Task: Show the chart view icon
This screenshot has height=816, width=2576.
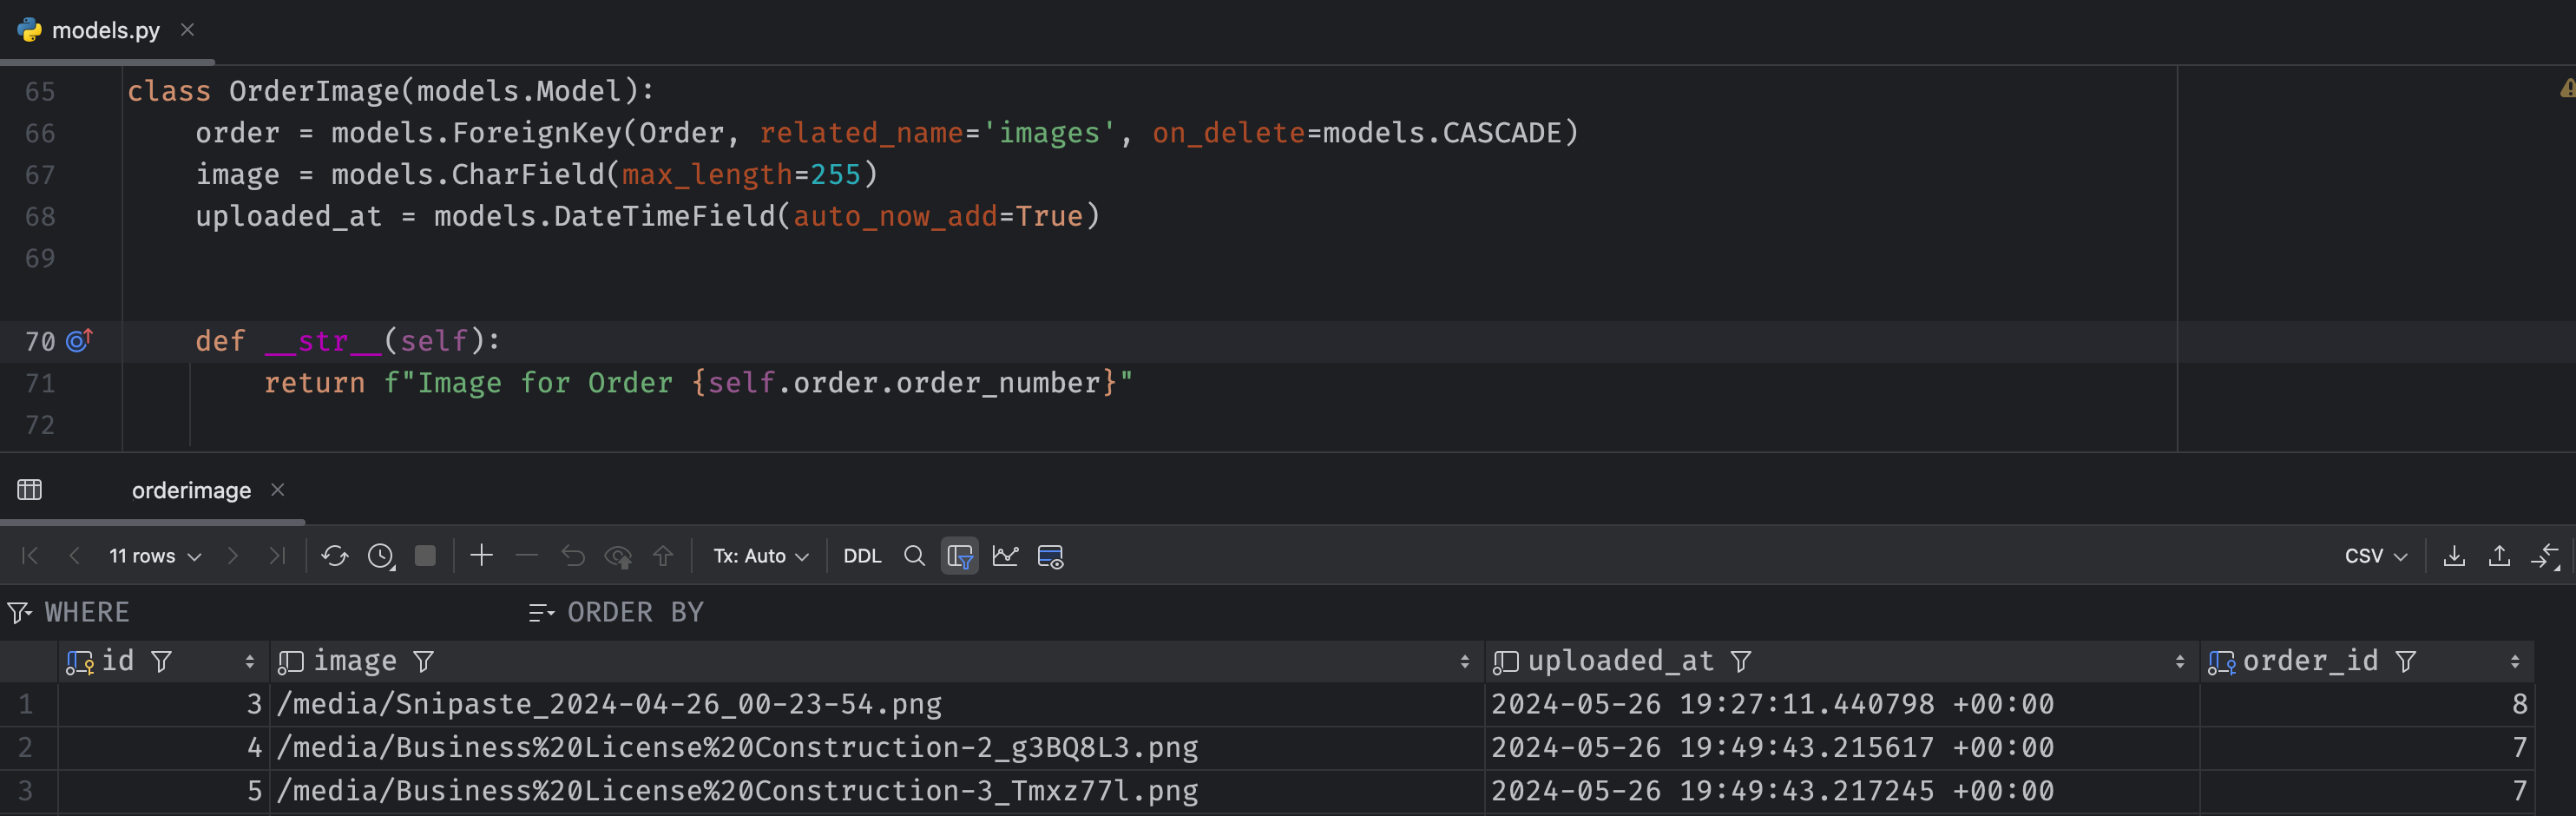Action: pos(1005,556)
